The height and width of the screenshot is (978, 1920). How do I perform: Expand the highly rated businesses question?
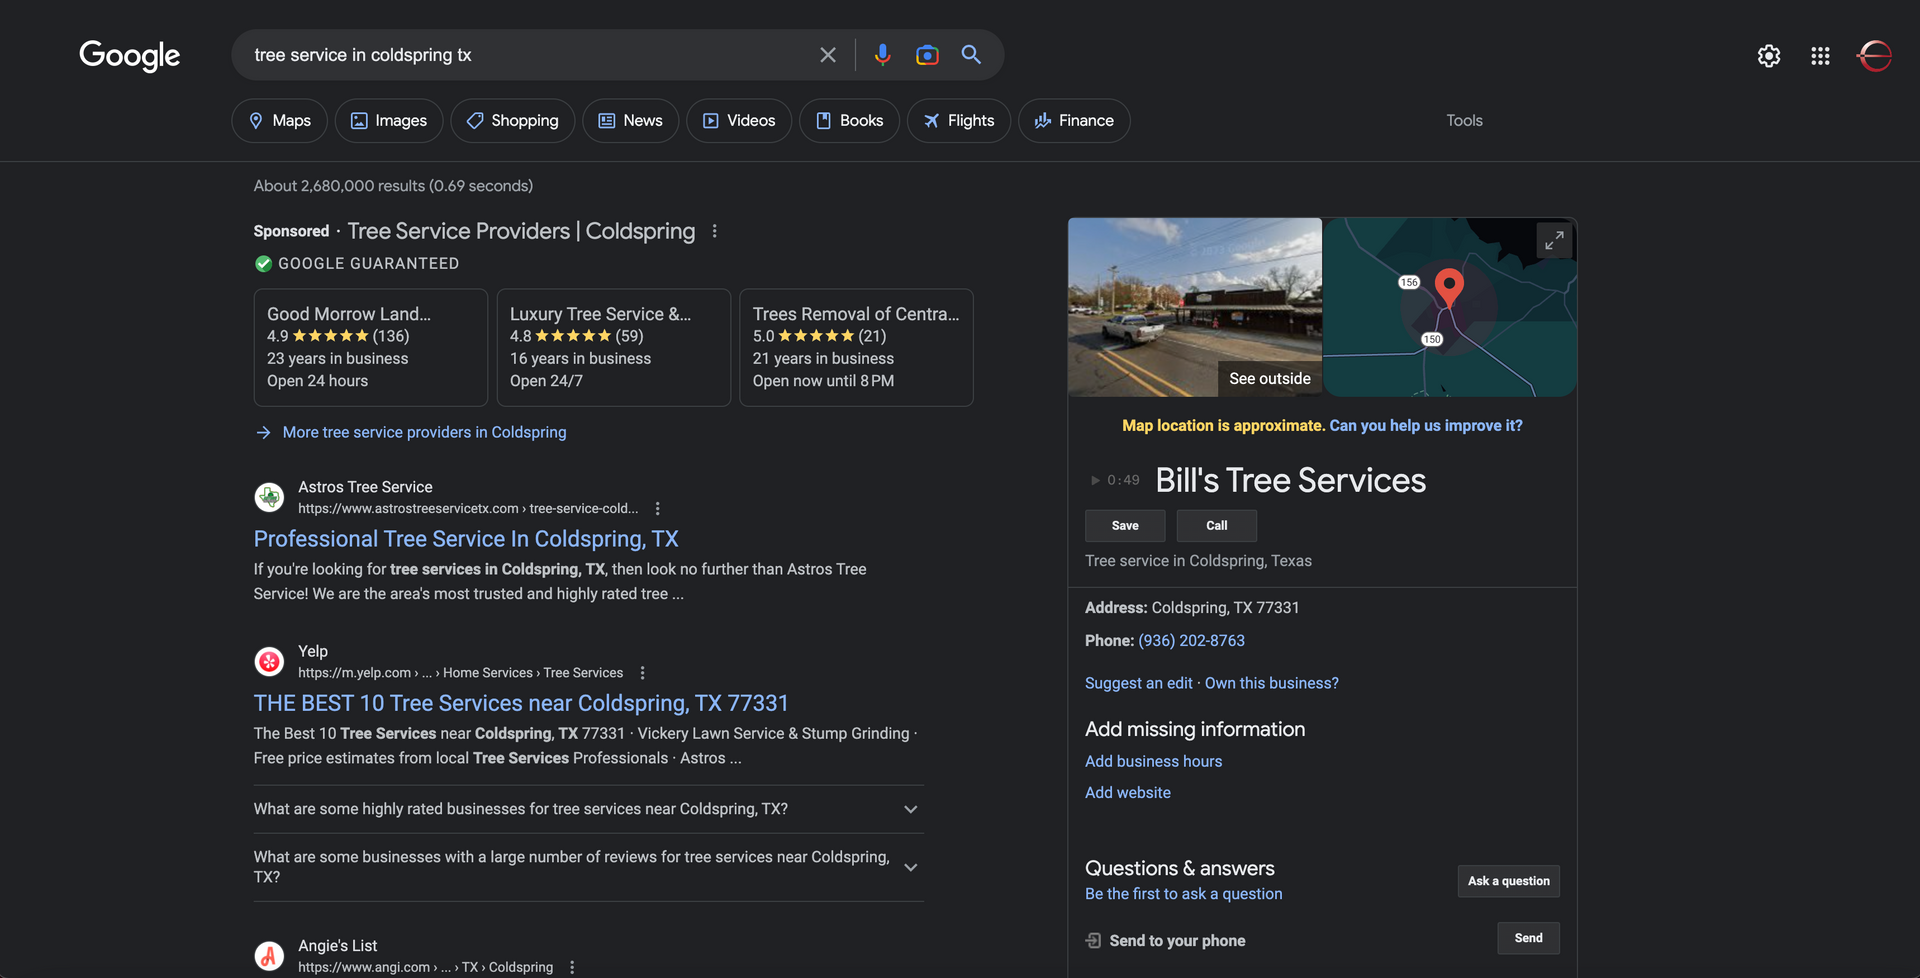pos(910,809)
